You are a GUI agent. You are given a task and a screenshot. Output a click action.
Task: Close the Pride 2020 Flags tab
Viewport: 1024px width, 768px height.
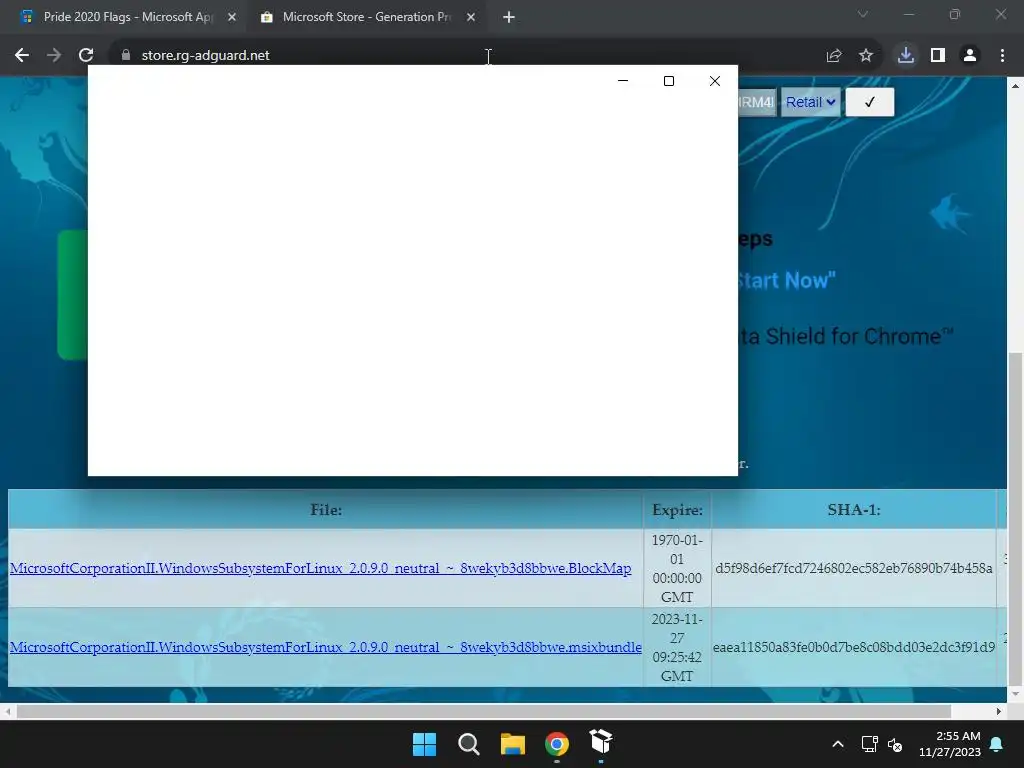pos(232,17)
